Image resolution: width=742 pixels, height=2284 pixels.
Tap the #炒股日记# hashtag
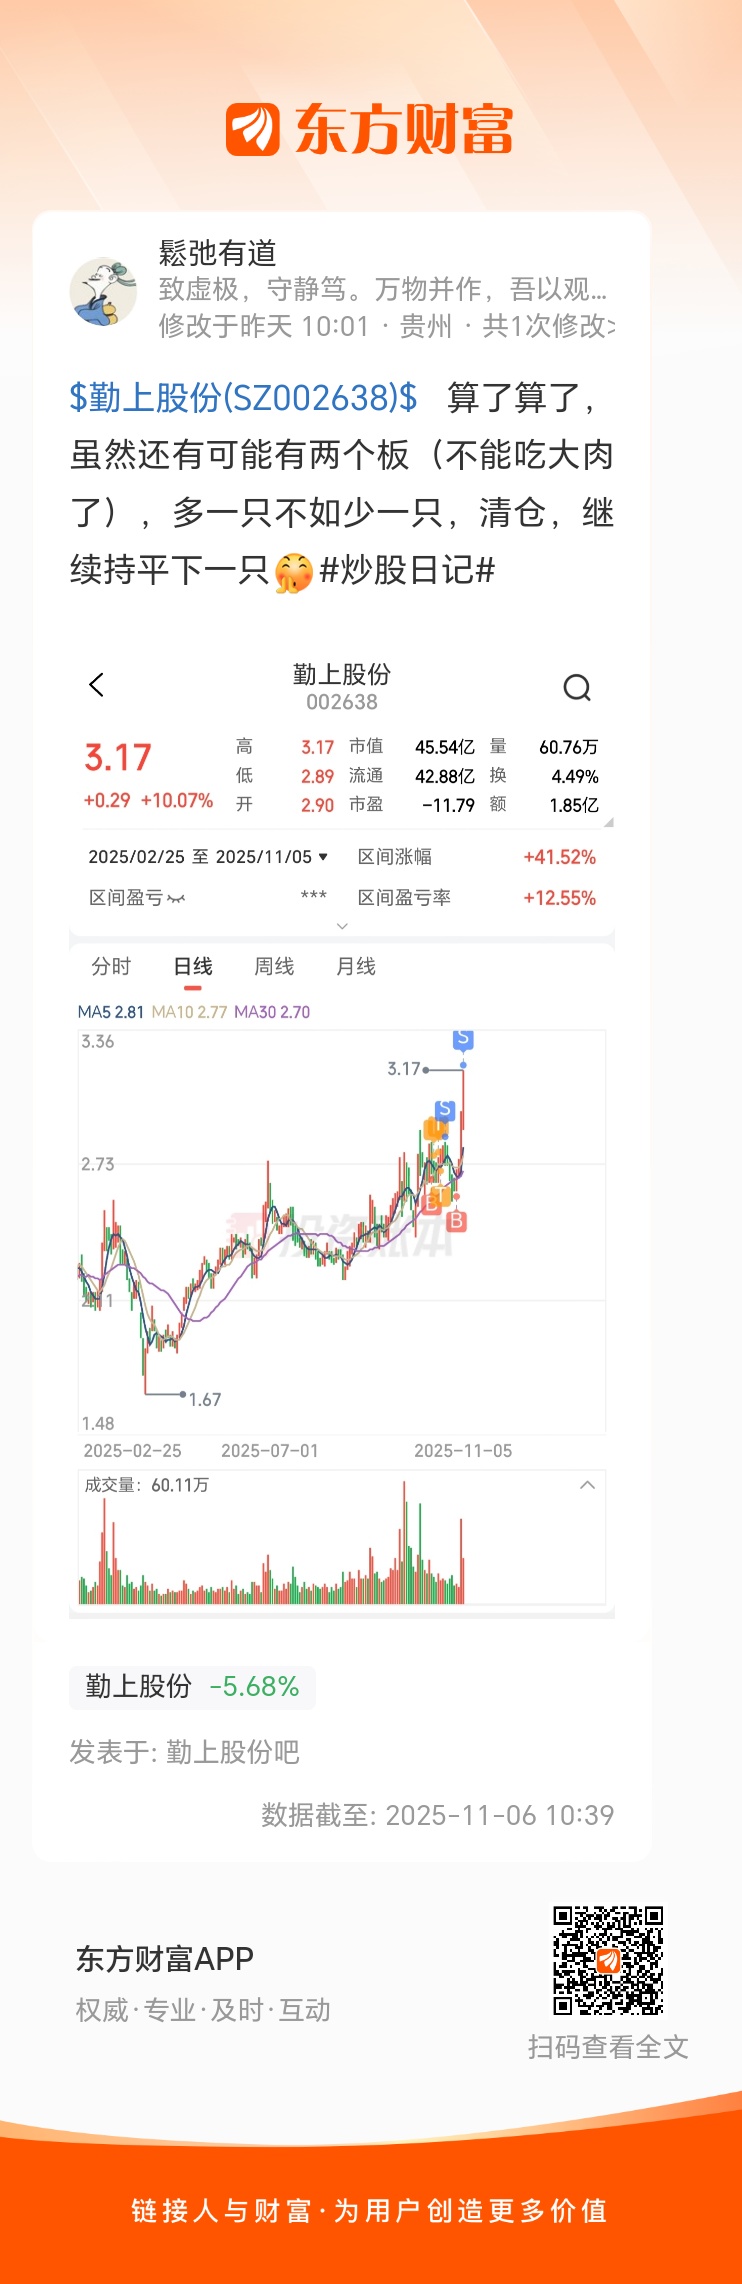tap(407, 571)
